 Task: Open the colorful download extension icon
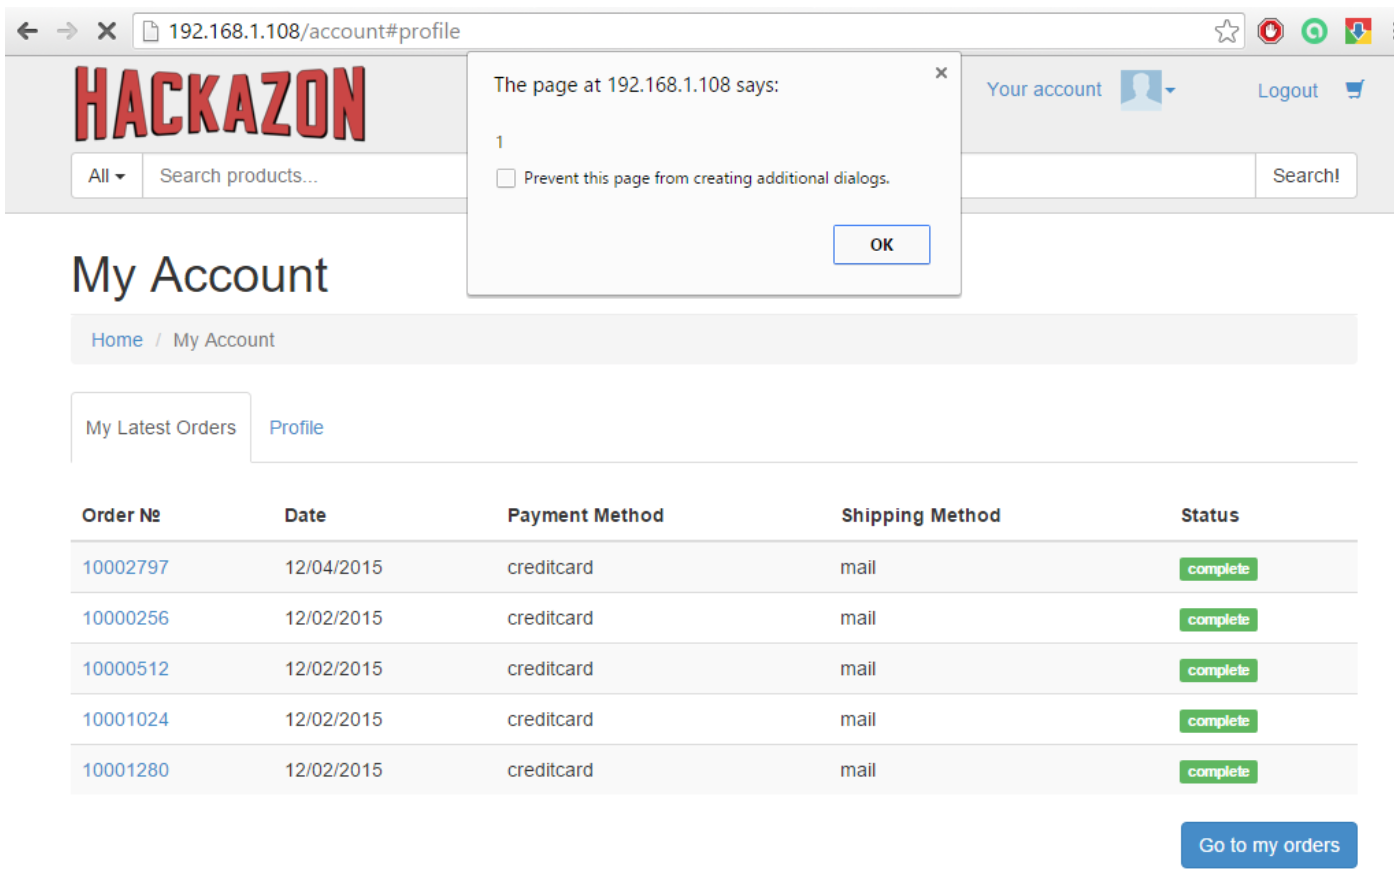[x=1358, y=31]
